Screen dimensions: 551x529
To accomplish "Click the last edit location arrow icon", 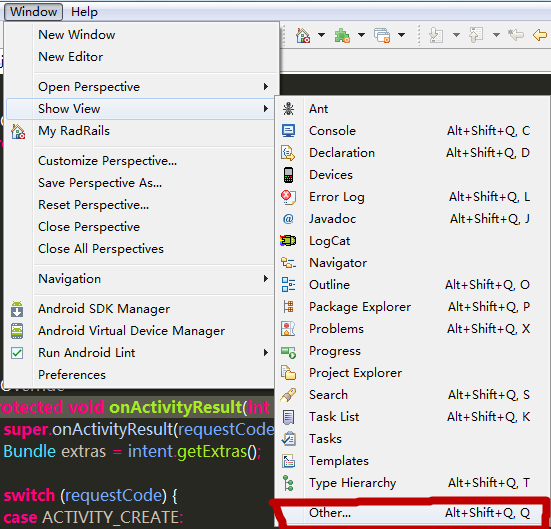I will pos(516,34).
